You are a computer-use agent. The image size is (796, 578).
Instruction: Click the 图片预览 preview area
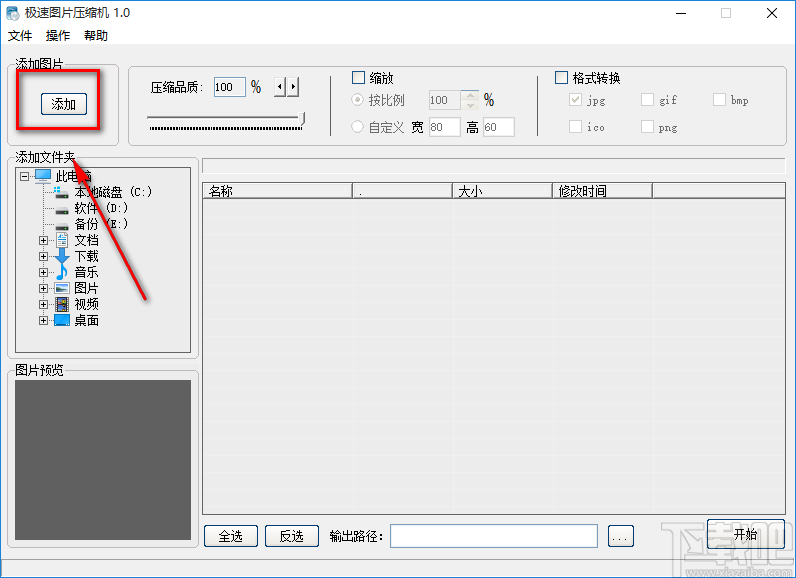point(103,460)
